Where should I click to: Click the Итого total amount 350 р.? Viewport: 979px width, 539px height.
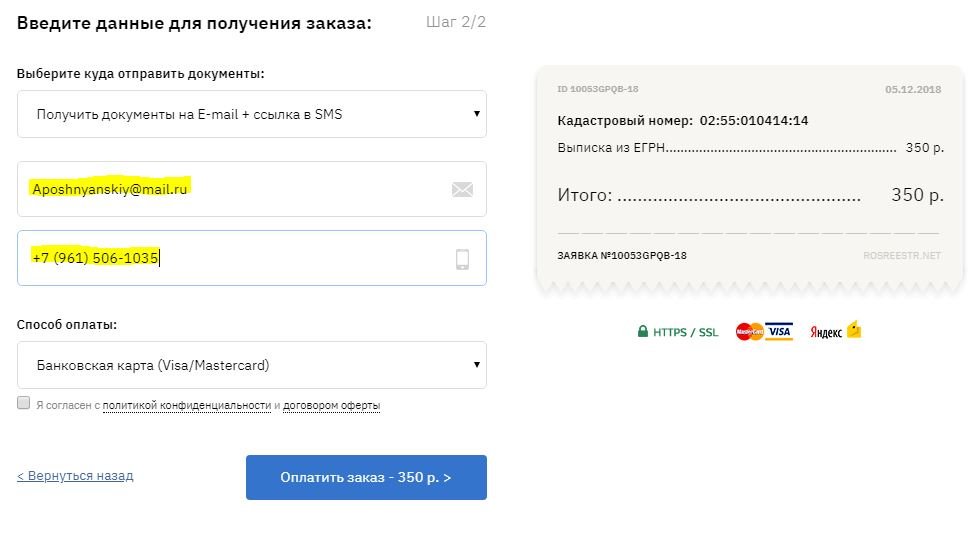pyautogui.click(x=917, y=196)
